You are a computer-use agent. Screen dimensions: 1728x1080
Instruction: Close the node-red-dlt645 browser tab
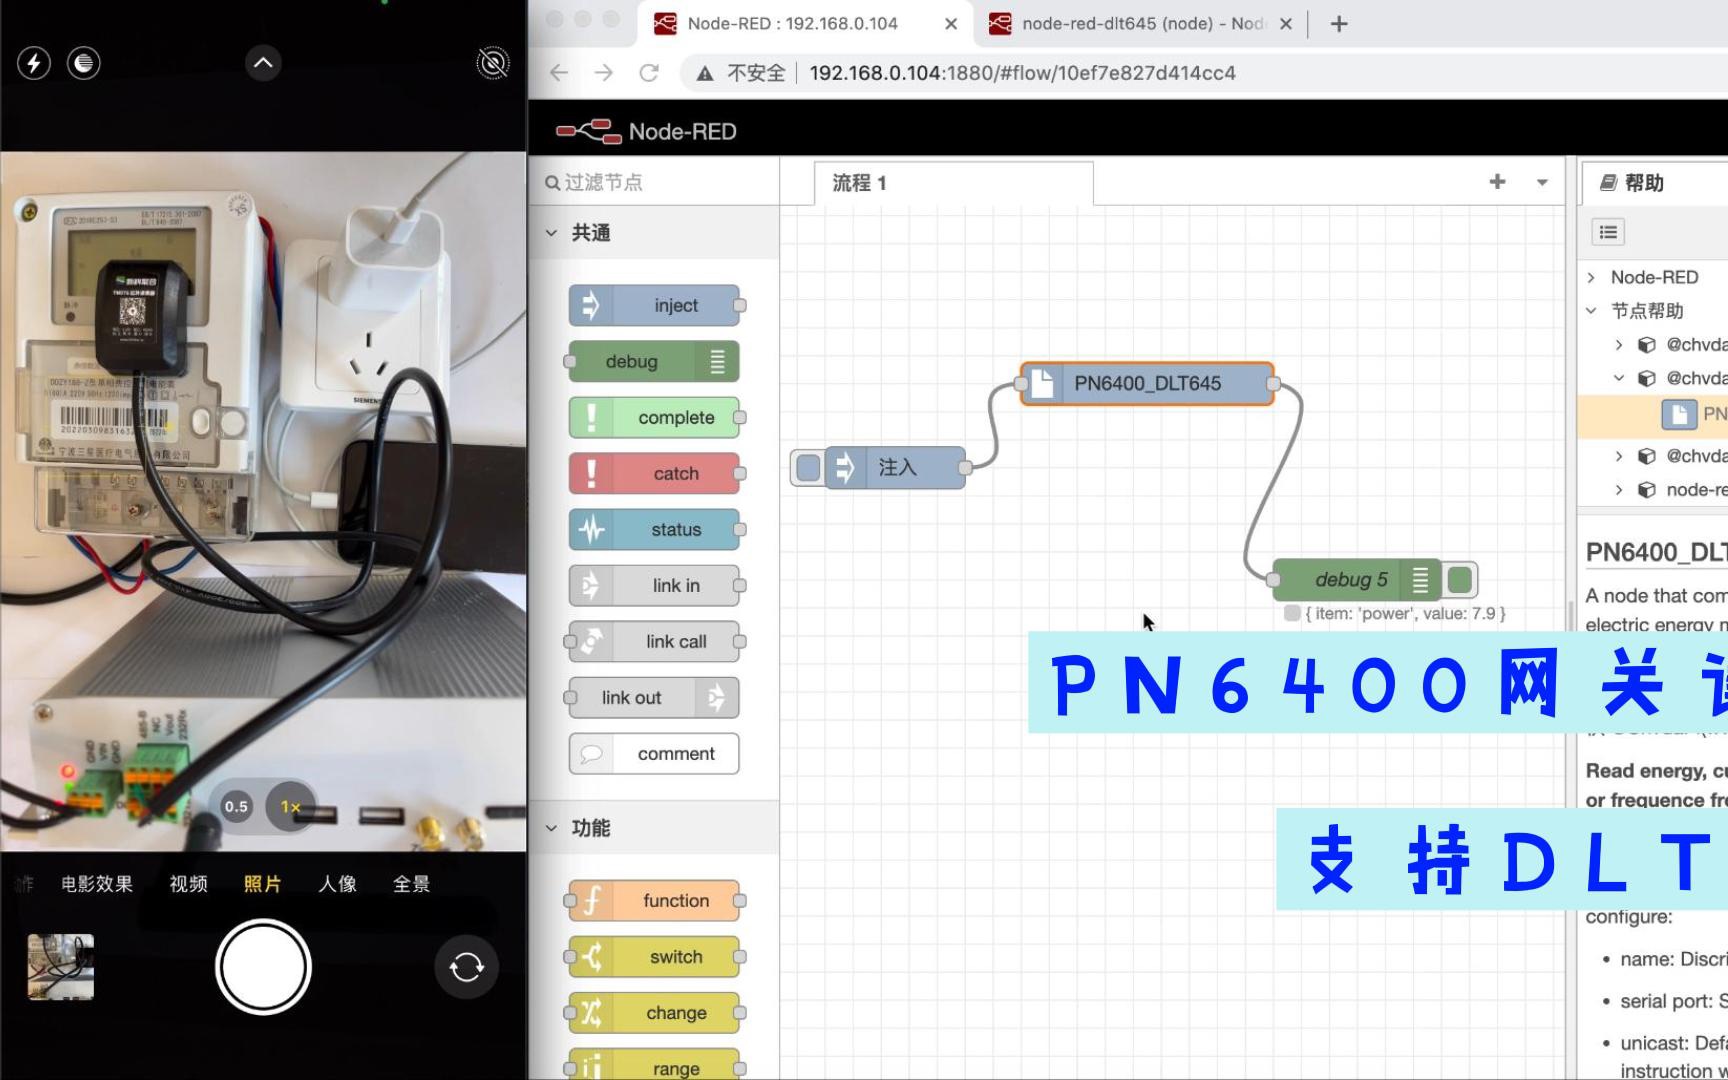[1286, 24]
